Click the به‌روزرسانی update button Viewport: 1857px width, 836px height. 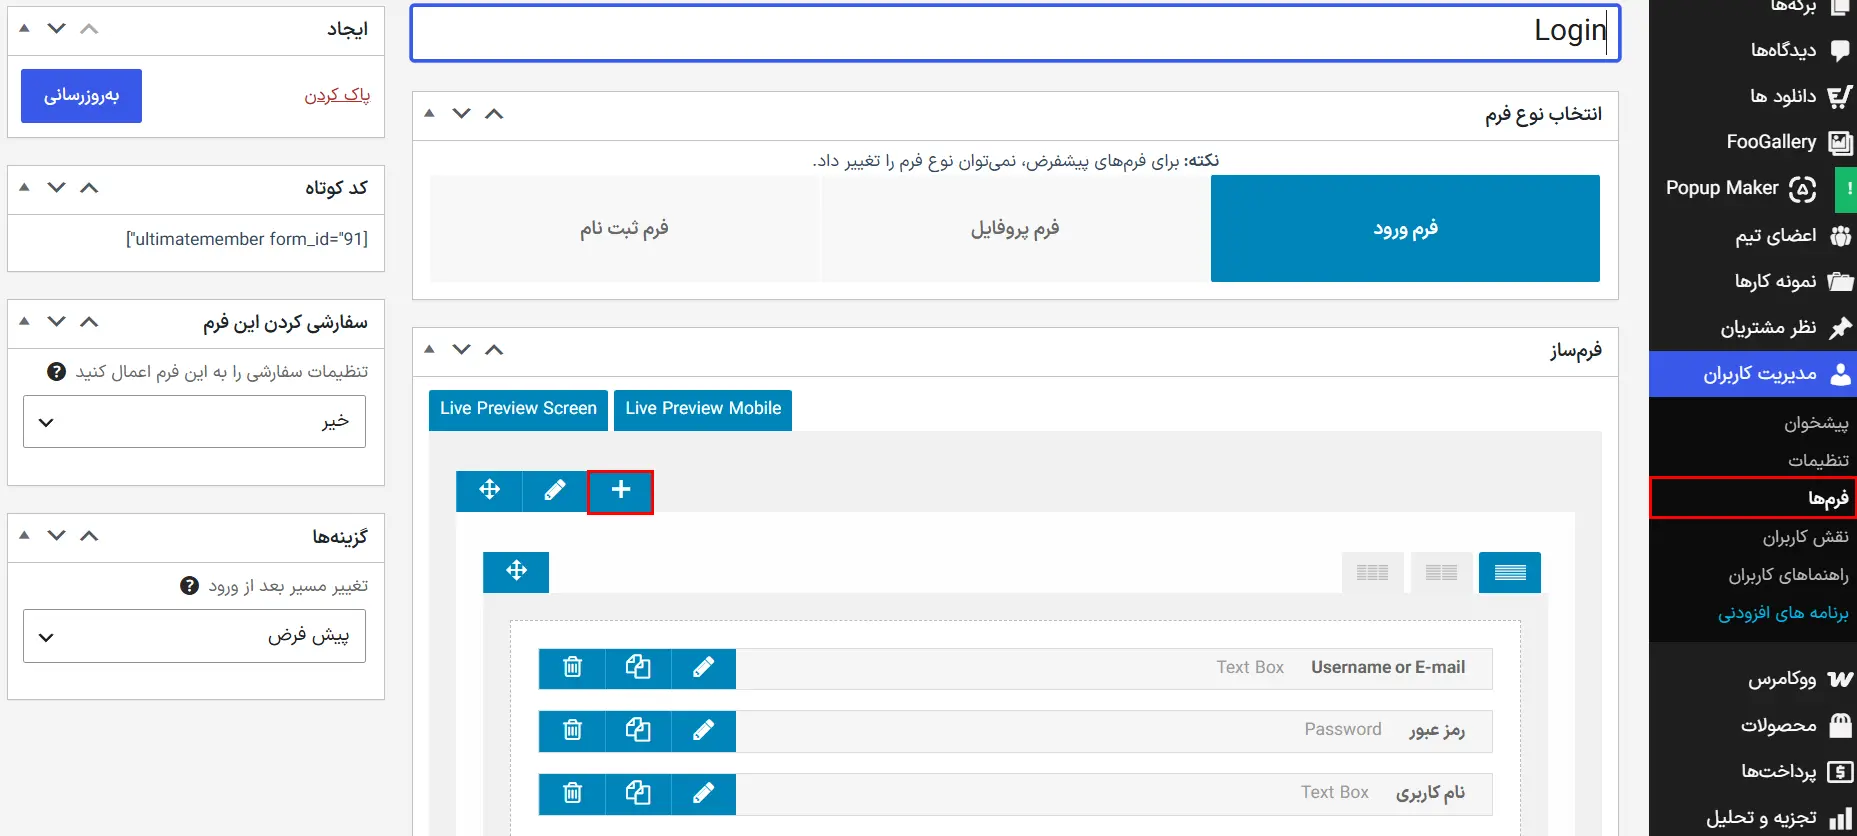[81, 96]
